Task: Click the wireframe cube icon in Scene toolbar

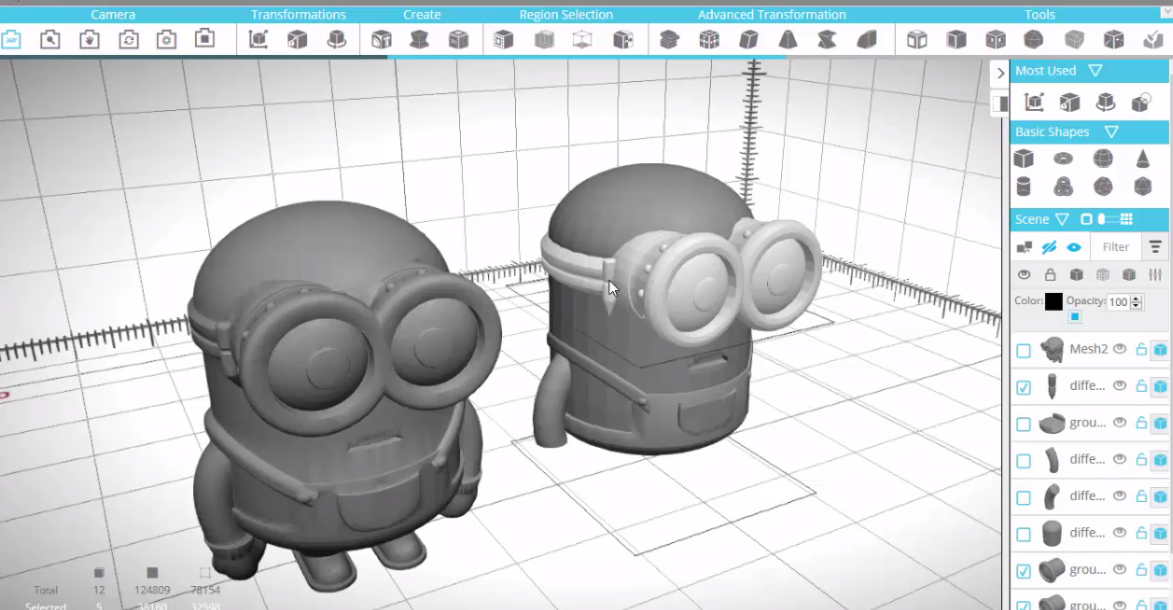Action: tap(1103, 275)
